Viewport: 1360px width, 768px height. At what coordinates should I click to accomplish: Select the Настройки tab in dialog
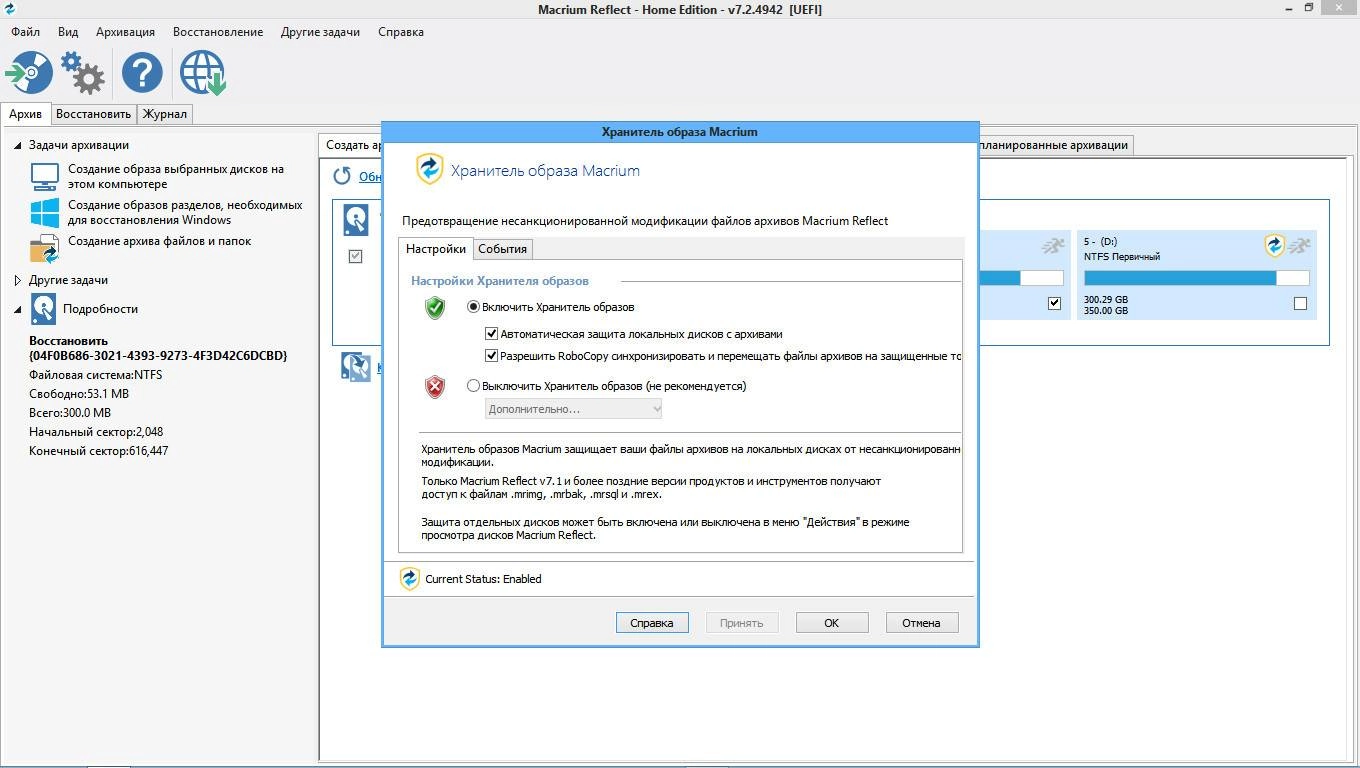click(436, 249)
